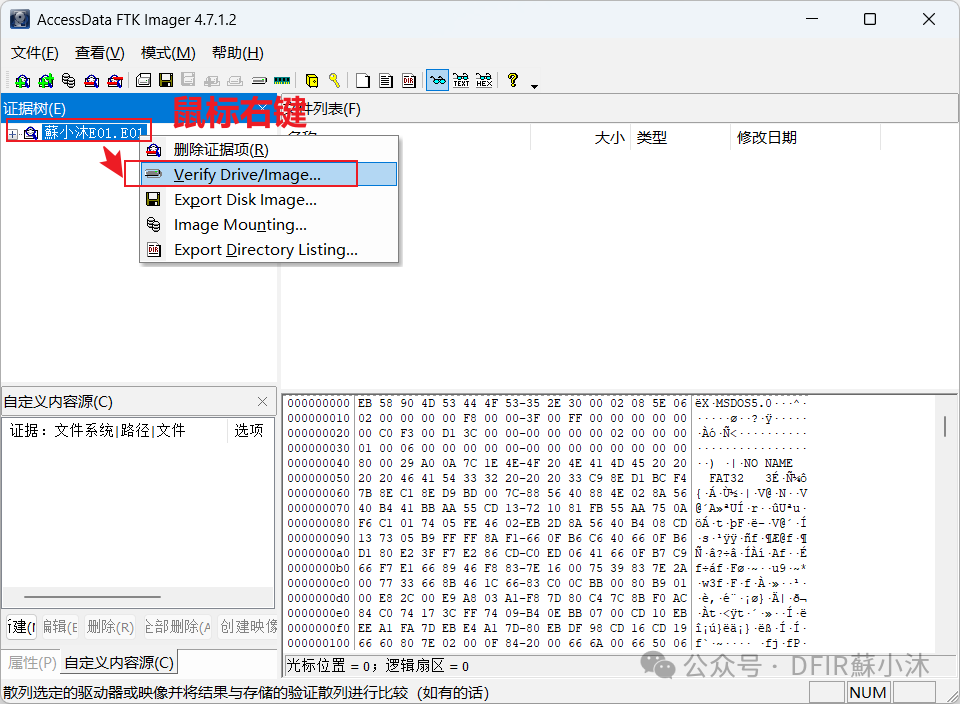Click the 光标位置 = 0 status text
The height and width of the screenshot is (704, 960).
[x=327, y=666]
